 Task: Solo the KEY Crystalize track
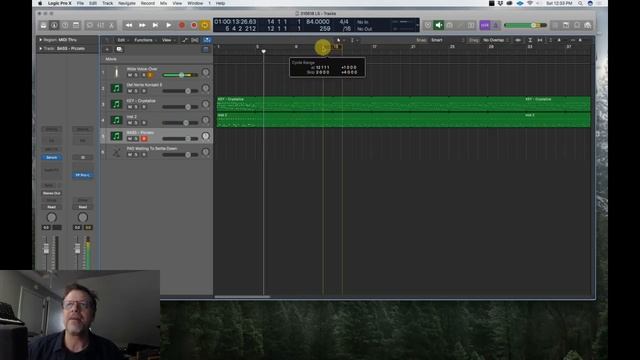pyautogui.click(x=136, y=107)
